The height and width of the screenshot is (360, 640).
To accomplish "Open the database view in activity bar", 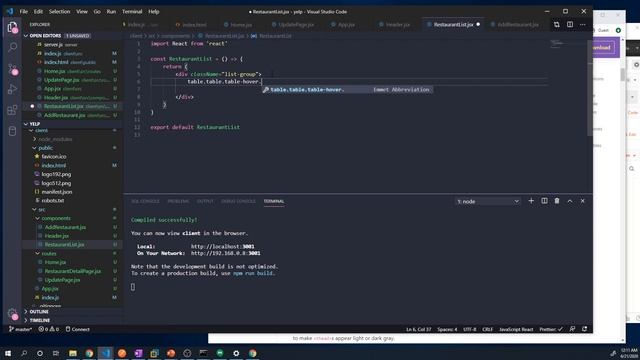I will point(12,131).
